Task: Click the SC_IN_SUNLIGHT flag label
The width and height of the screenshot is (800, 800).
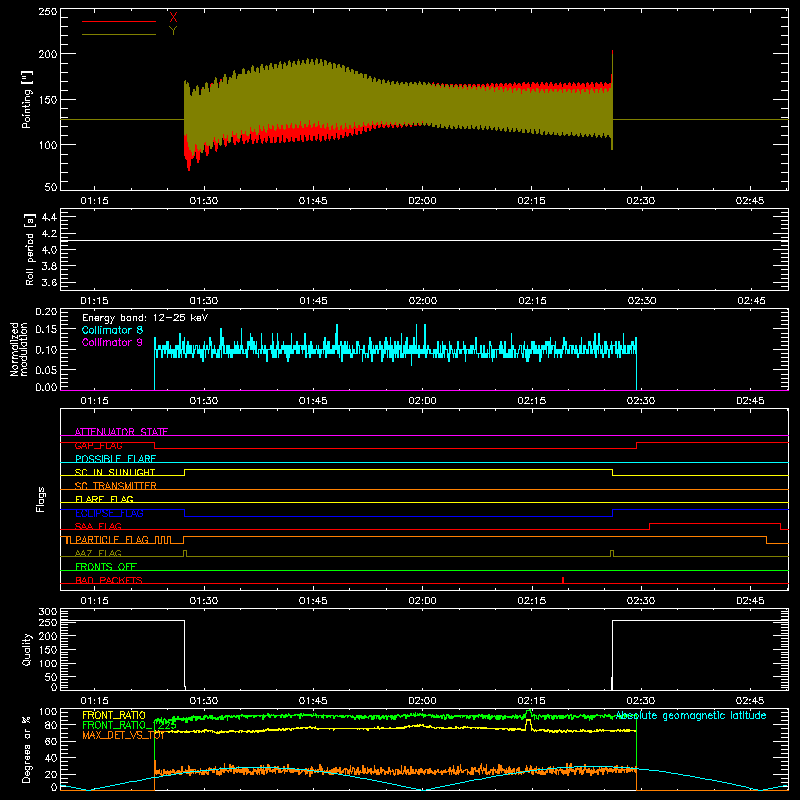Action: tap(115, 472)
